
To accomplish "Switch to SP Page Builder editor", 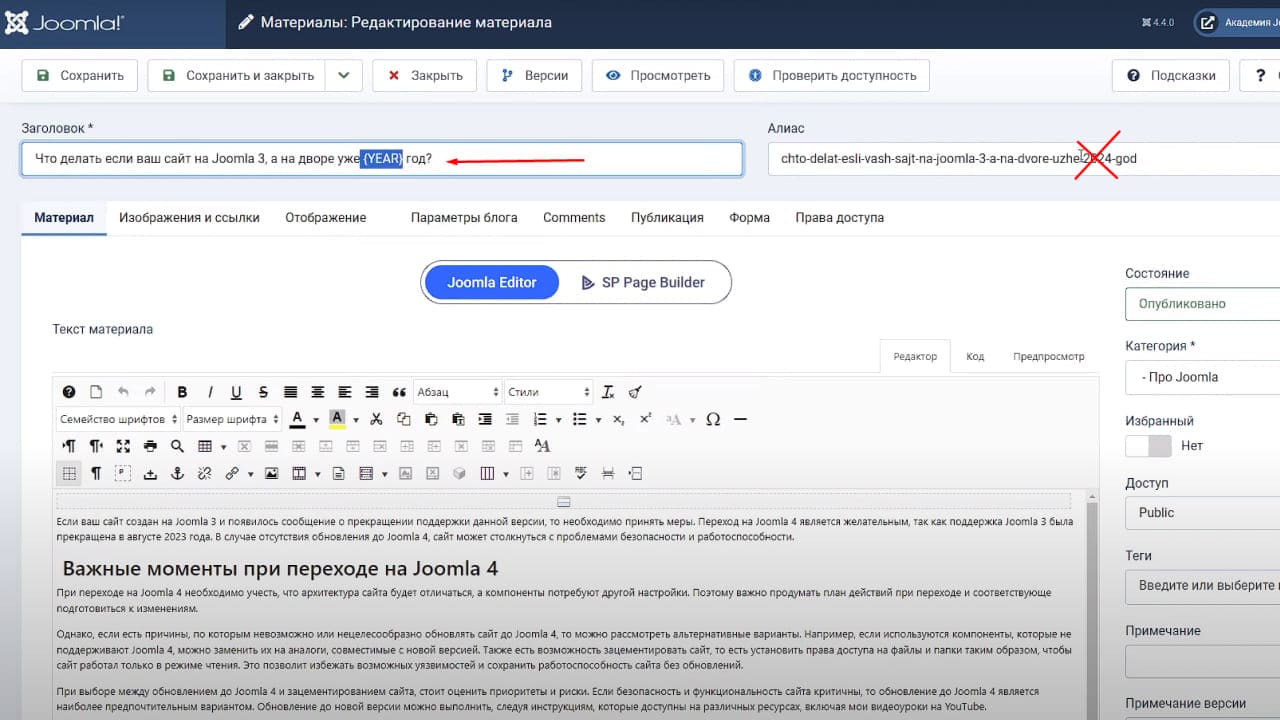I will [643, 282].
